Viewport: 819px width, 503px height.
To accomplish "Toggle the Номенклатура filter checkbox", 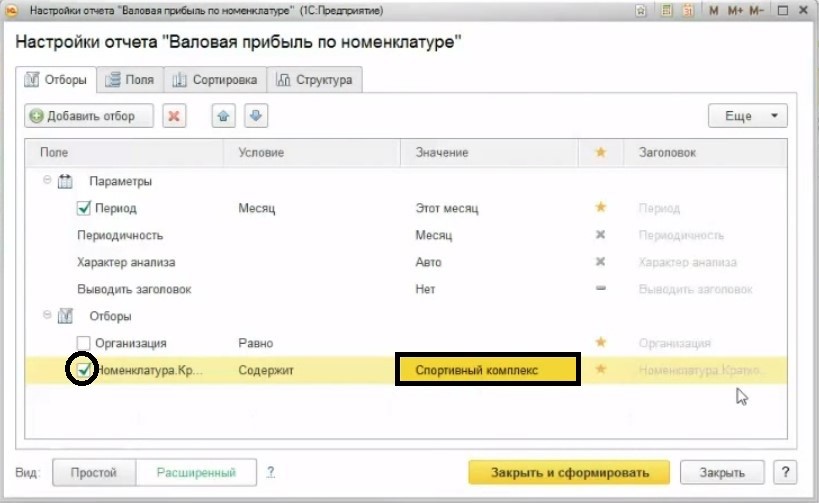I will [84, 370].
